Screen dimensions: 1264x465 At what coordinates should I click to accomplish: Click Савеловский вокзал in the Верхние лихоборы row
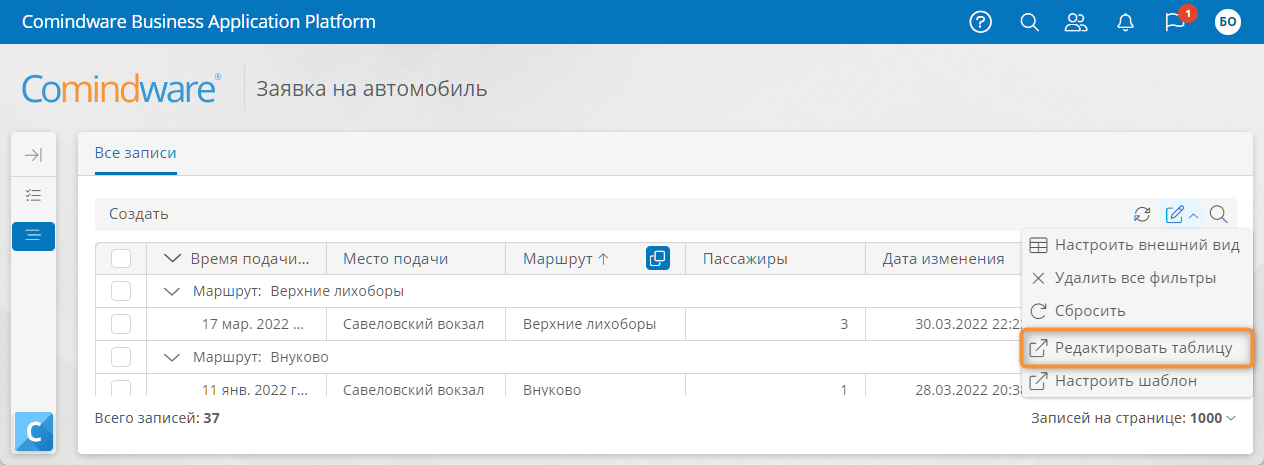pyautogui.click(x=413, y=324)
